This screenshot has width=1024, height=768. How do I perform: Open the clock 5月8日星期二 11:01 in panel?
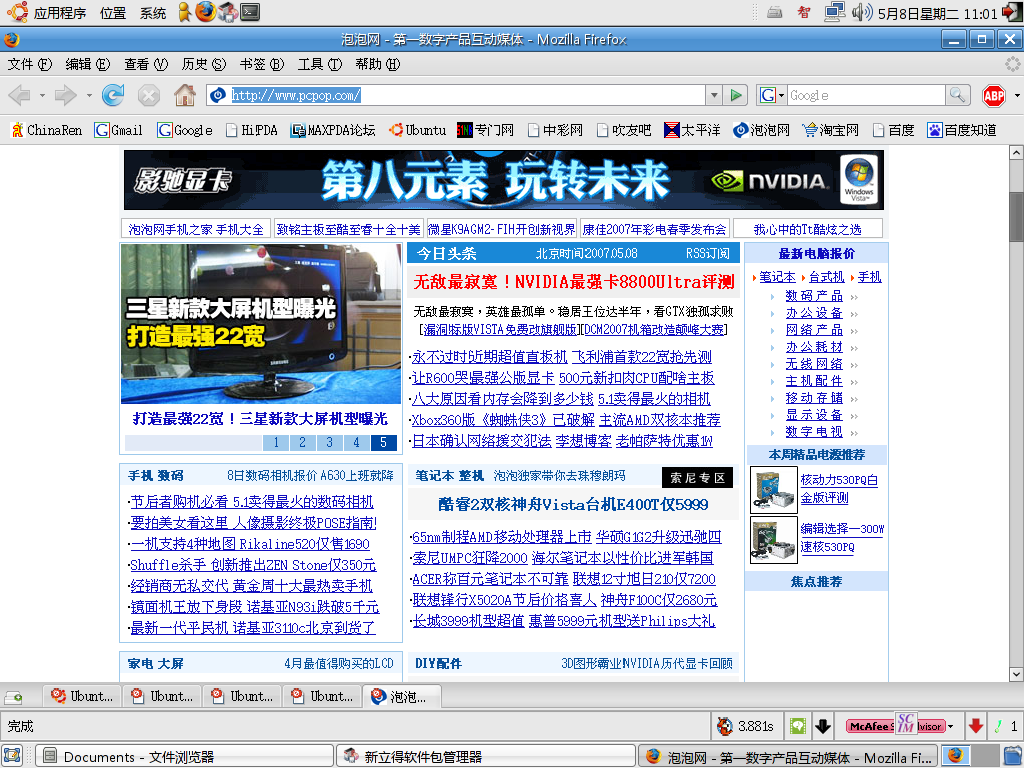click(x=937, y=13)
